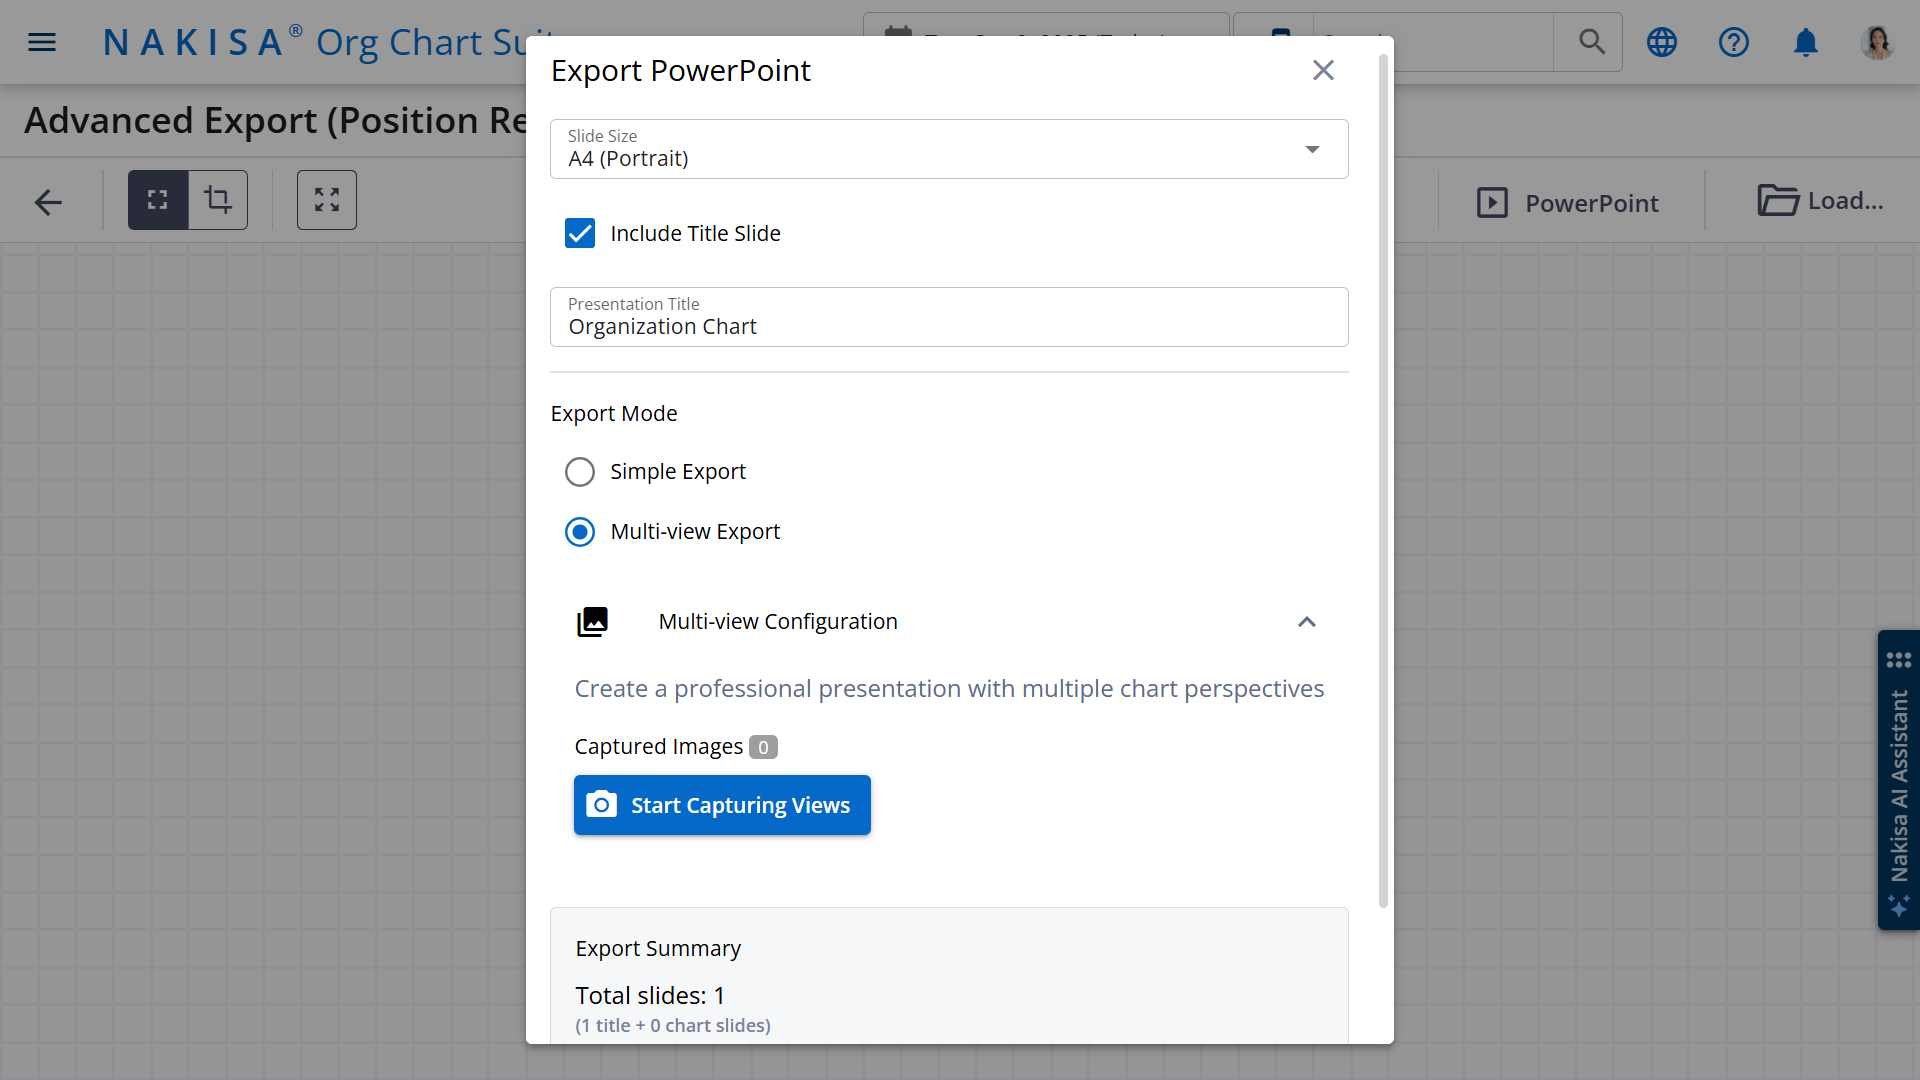
Task: Uncheck Include Title Slide checkbox
Action: [x=580, y=233]
